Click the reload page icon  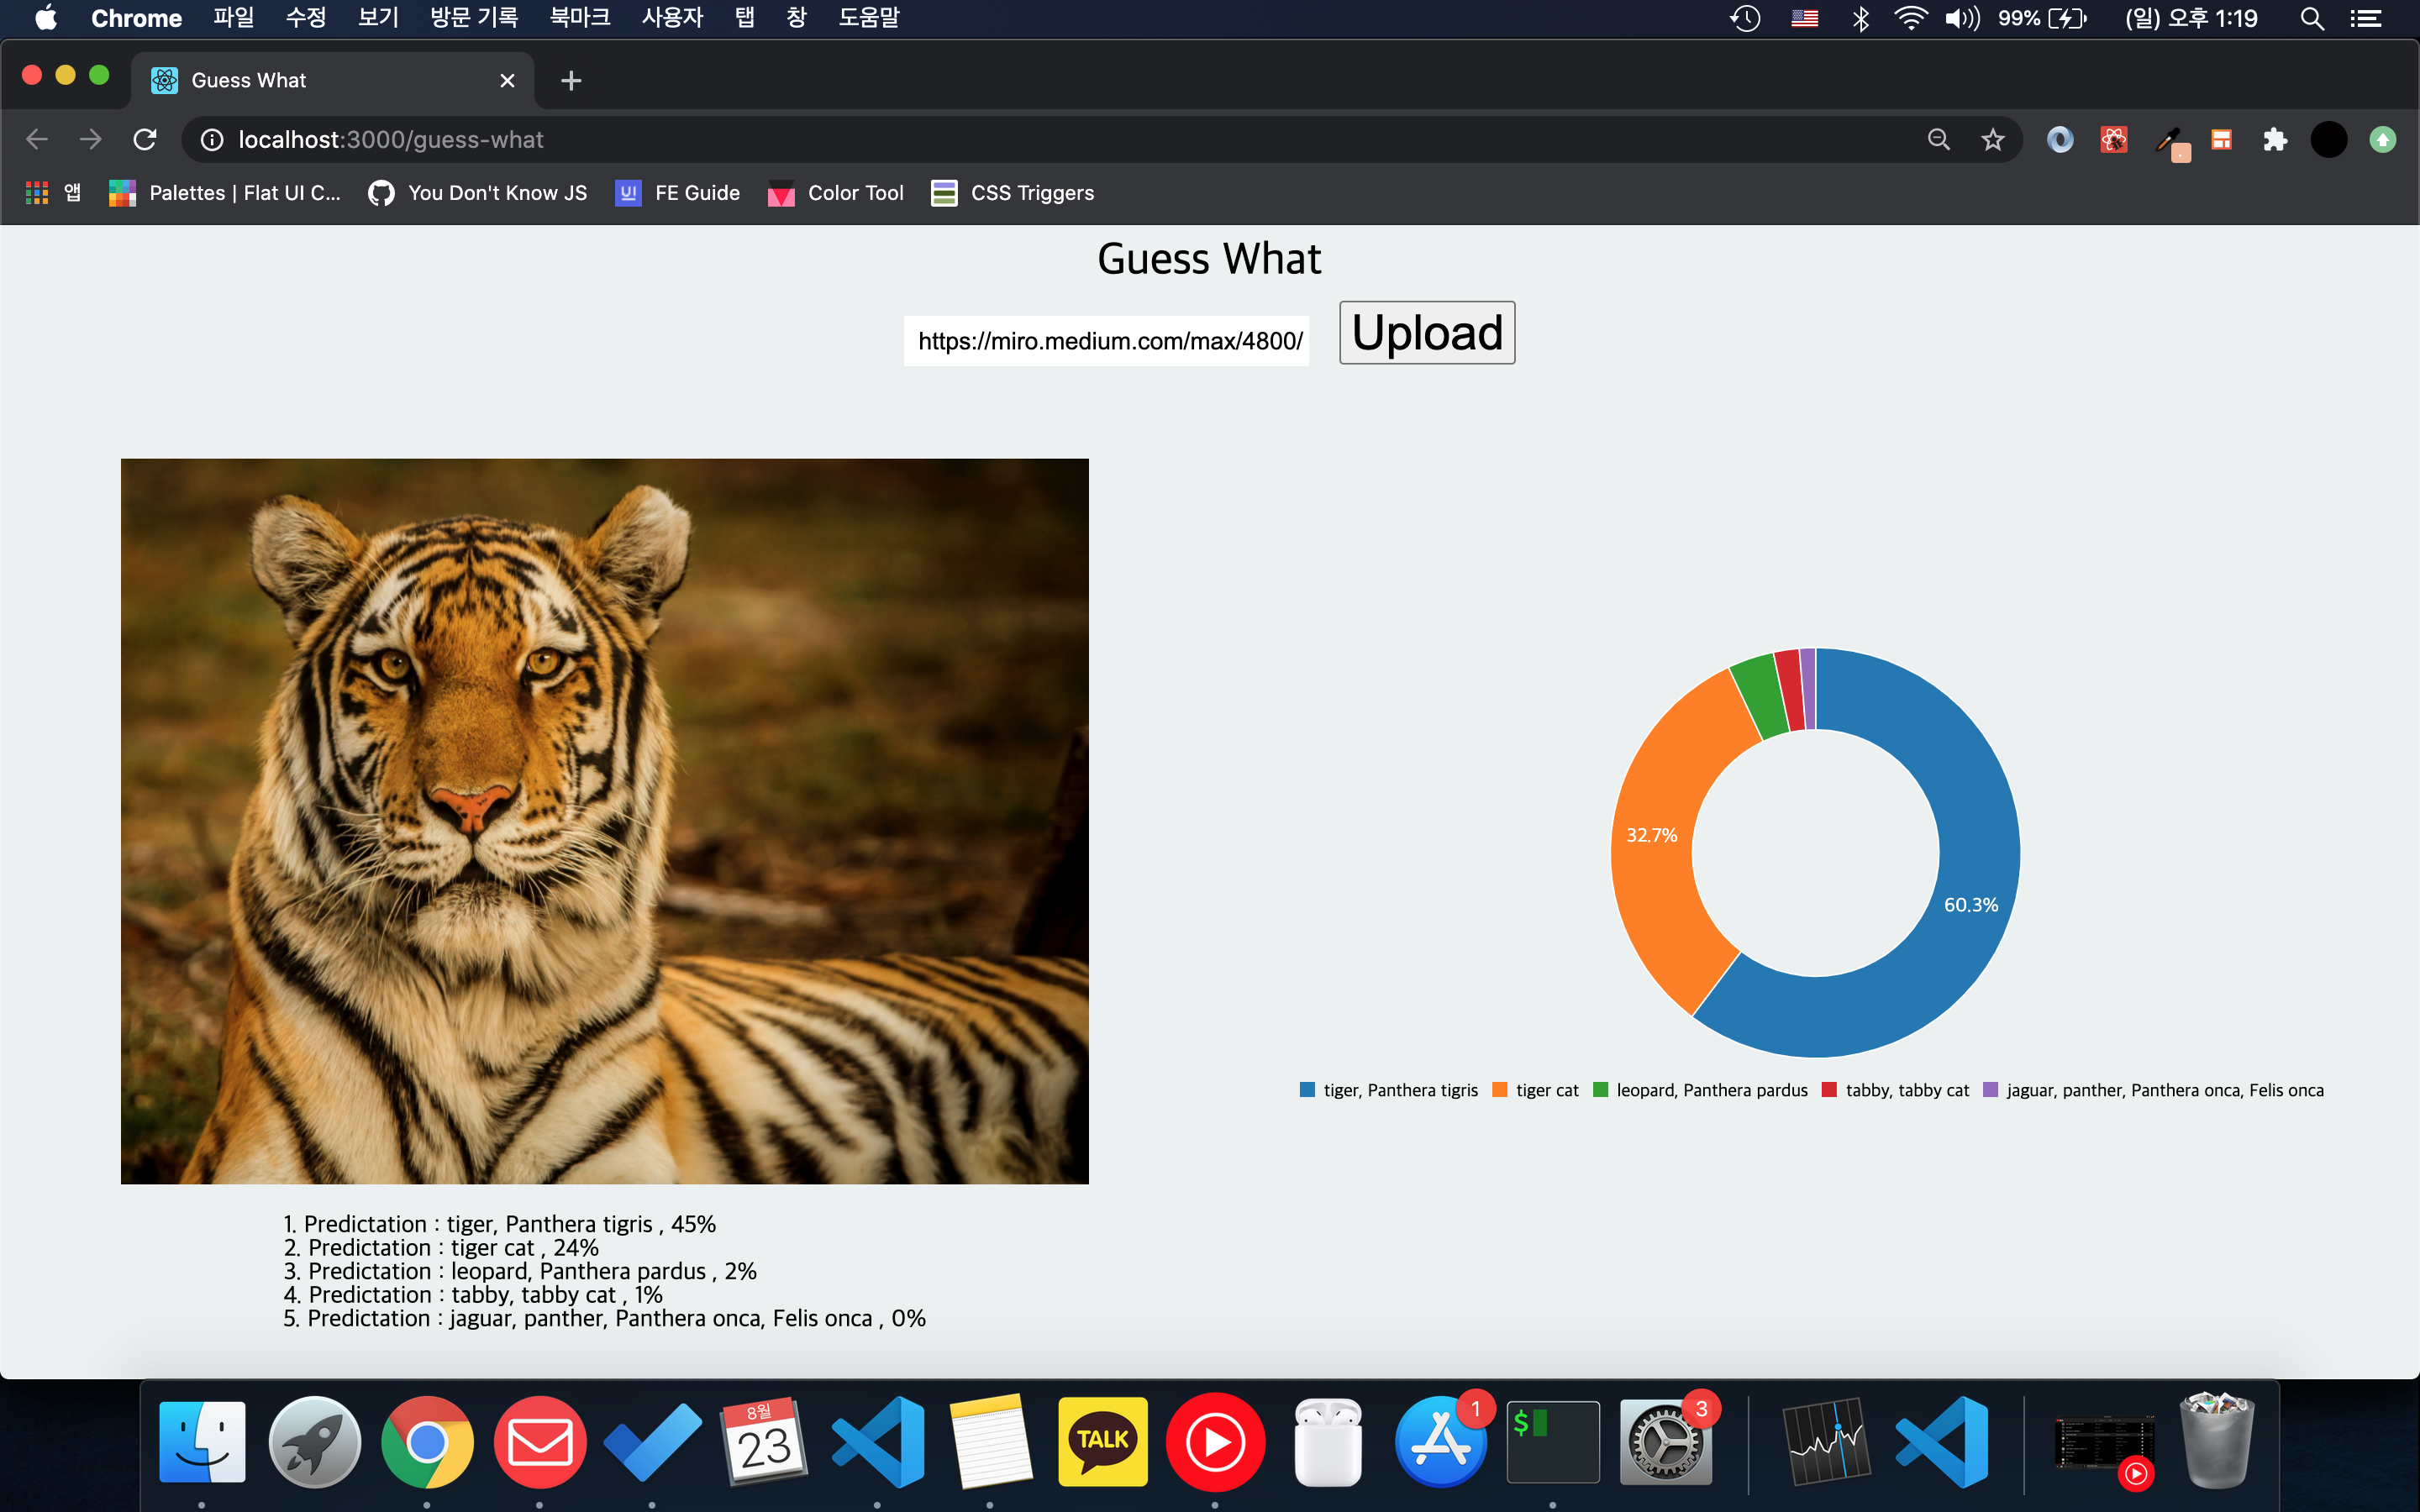click(145, 139)
